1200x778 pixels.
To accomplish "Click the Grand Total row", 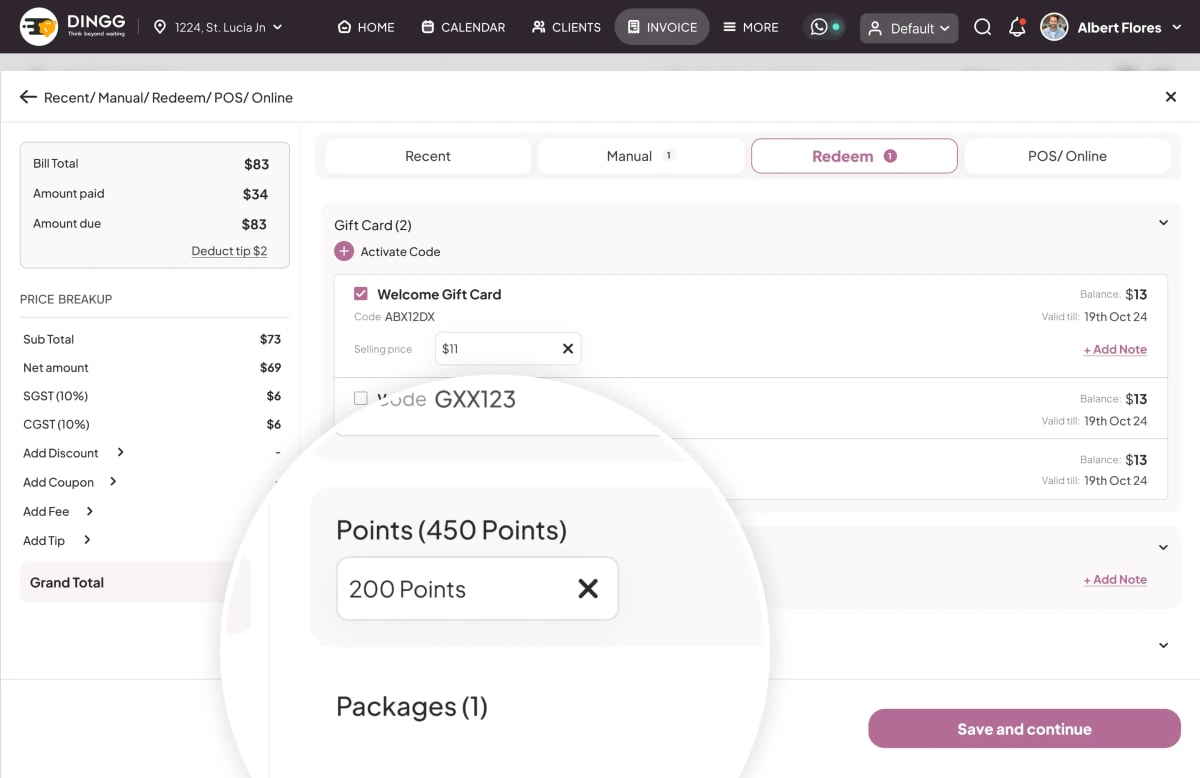I will 135,582.
